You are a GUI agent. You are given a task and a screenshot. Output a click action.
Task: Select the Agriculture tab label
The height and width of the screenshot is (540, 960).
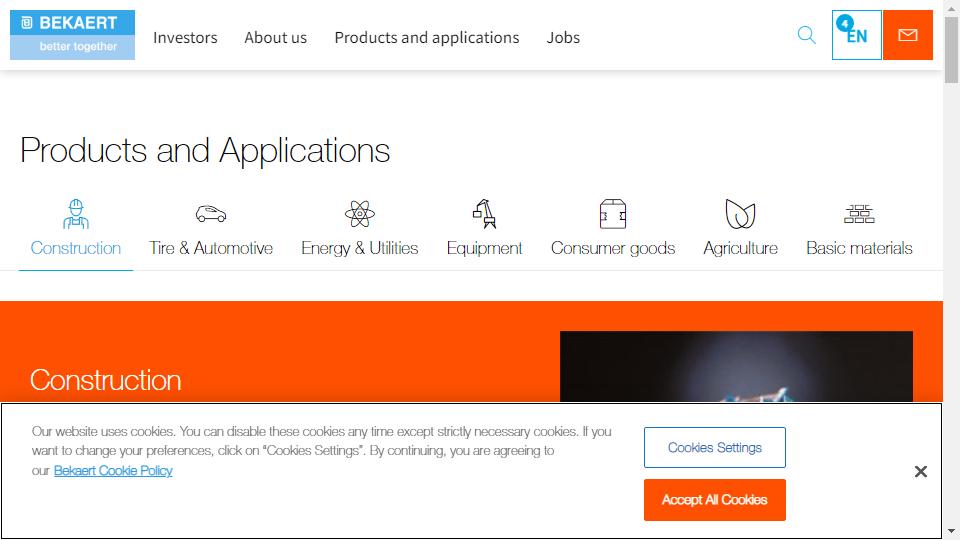click(740, 248)
